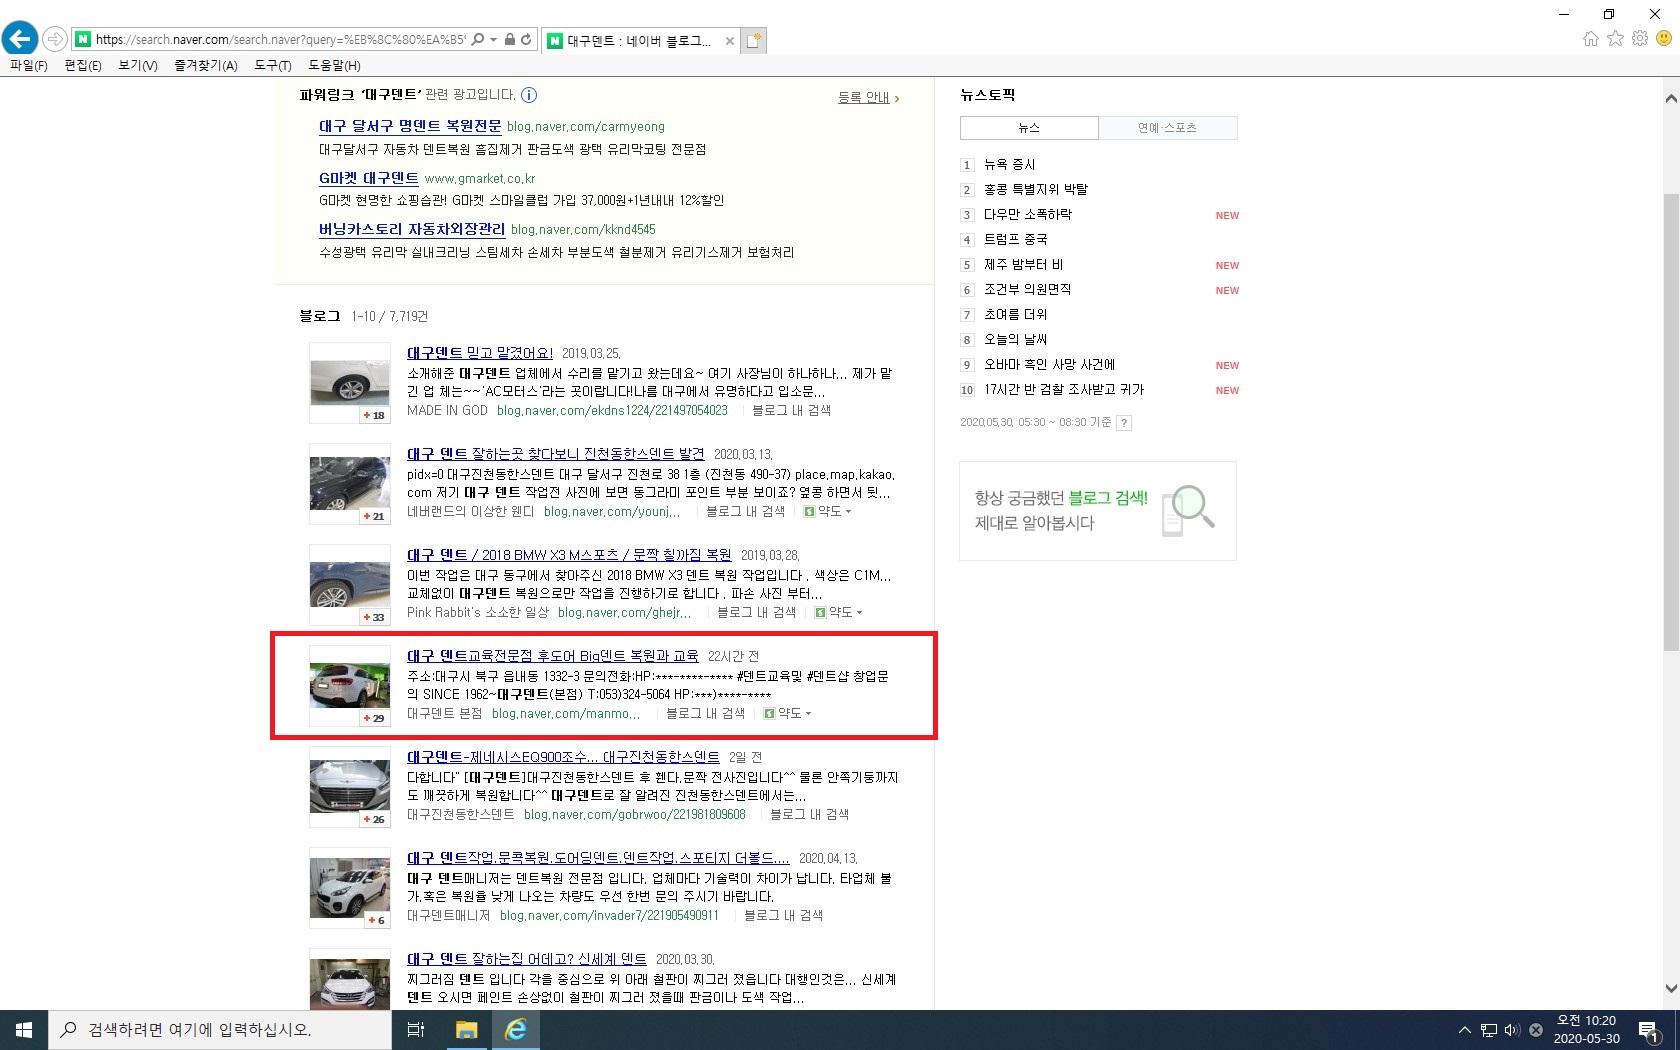Click the volume speaker tray icon
Viewport: 1680px width, 1050px height.
click(x=1512, y=1030)
